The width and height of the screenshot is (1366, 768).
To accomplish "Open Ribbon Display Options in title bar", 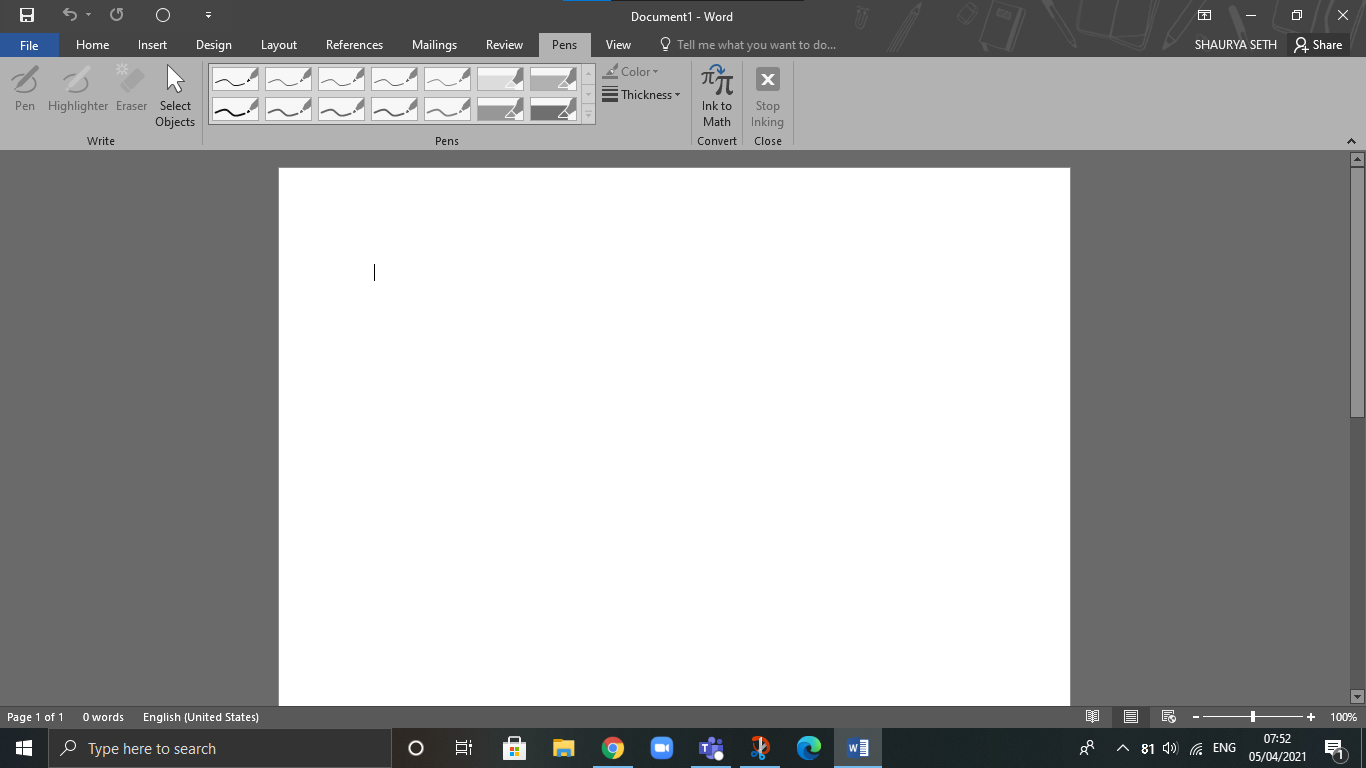I will pyautogui.click(x=1205, y=15).
